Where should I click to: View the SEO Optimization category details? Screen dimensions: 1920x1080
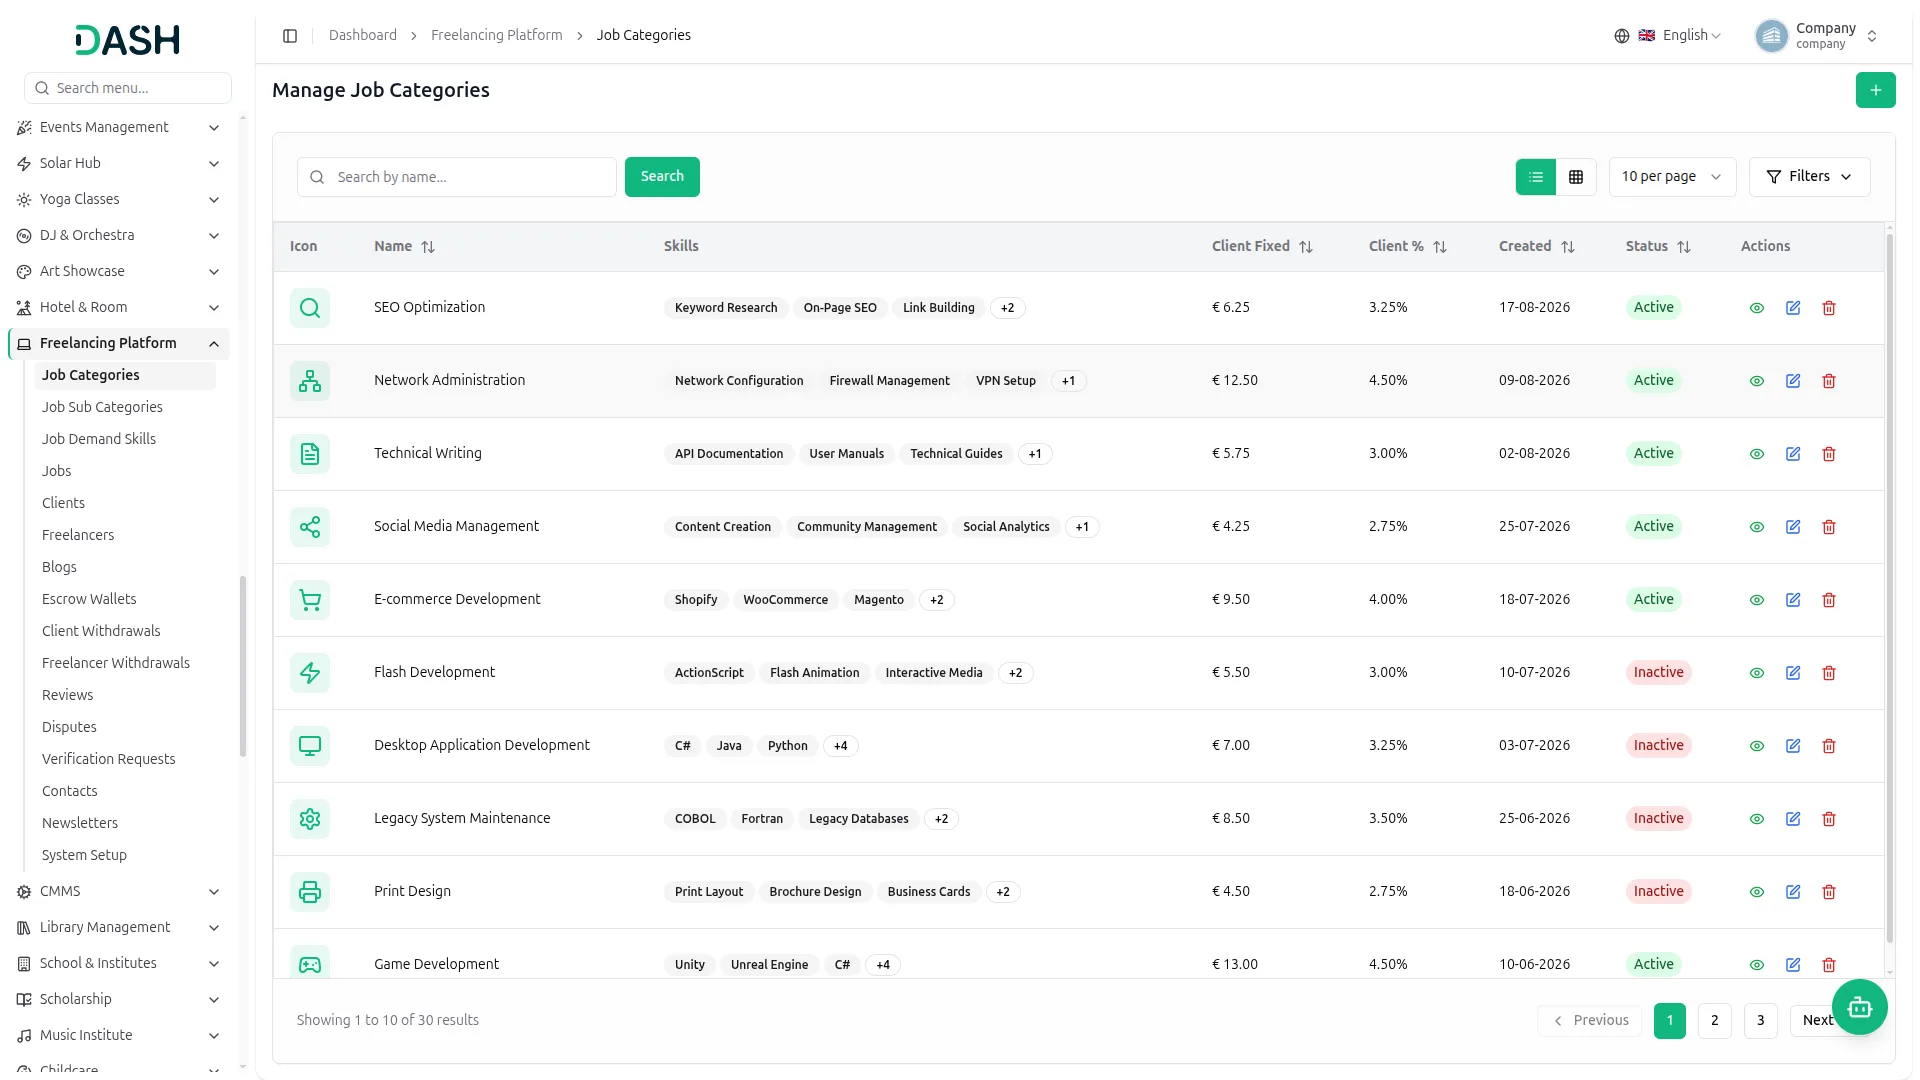pos(1757,308)
